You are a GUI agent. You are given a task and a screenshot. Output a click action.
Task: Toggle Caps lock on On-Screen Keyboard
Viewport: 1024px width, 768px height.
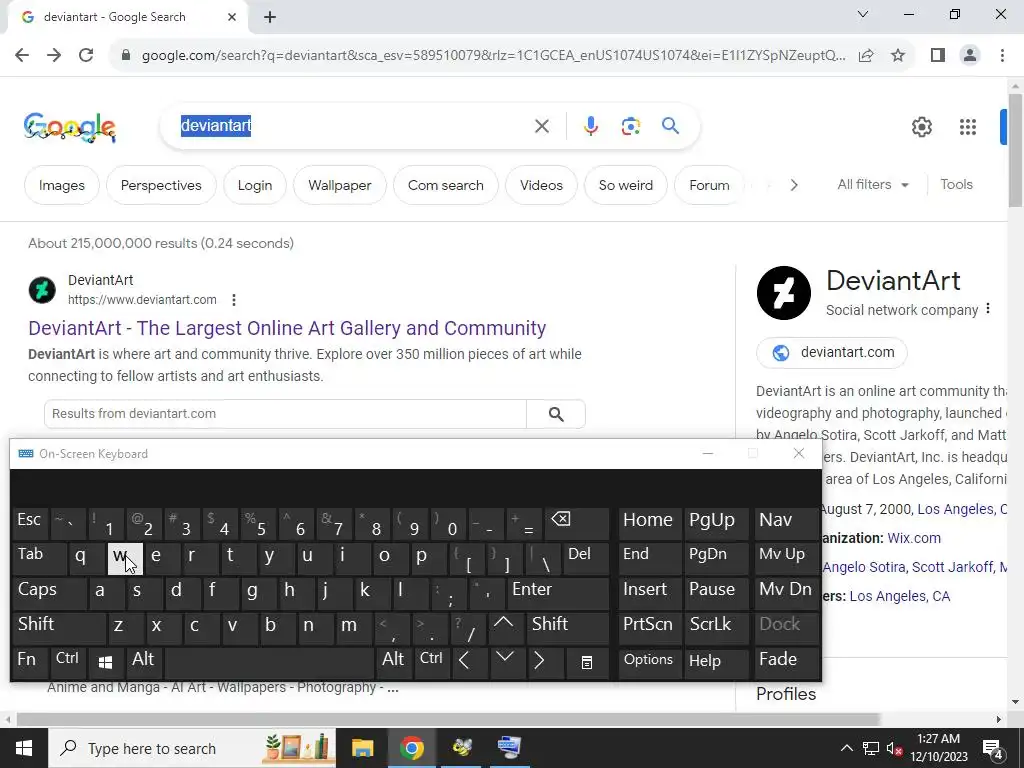coord(48,593)
